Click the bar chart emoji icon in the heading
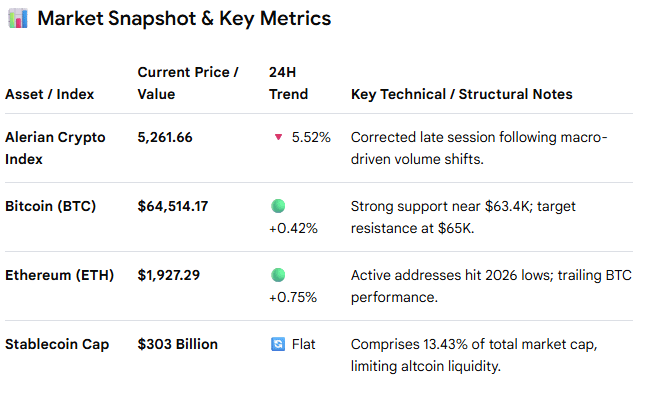This screenshot has width=646, height=397. 18,19
